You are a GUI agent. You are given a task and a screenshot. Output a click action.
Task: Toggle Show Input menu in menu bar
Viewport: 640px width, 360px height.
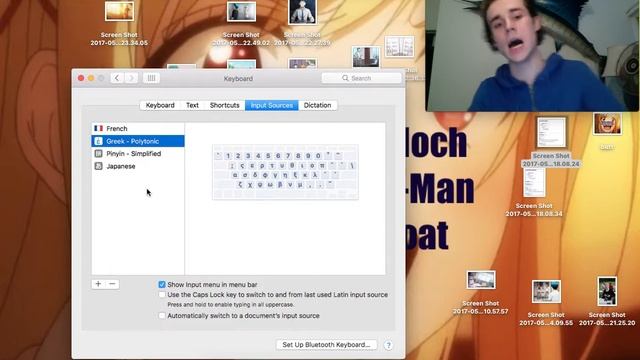click(162, 284)
